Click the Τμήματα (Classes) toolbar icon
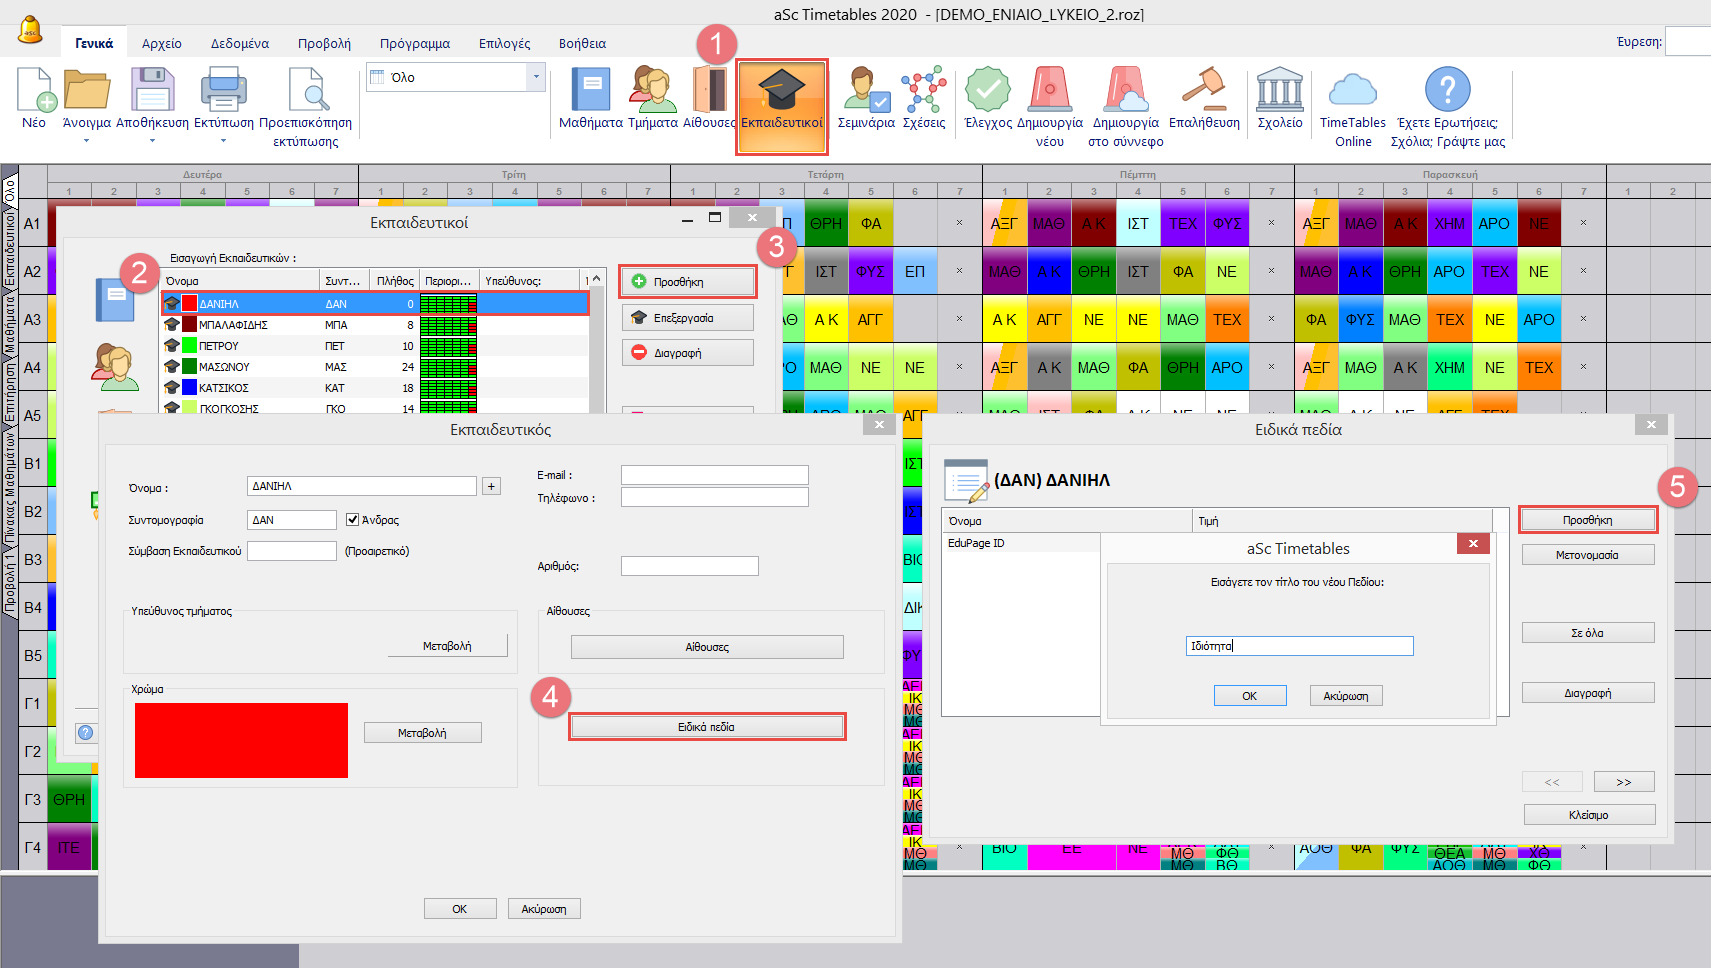This screenshot has height=968, width=1711. (652, 98)
